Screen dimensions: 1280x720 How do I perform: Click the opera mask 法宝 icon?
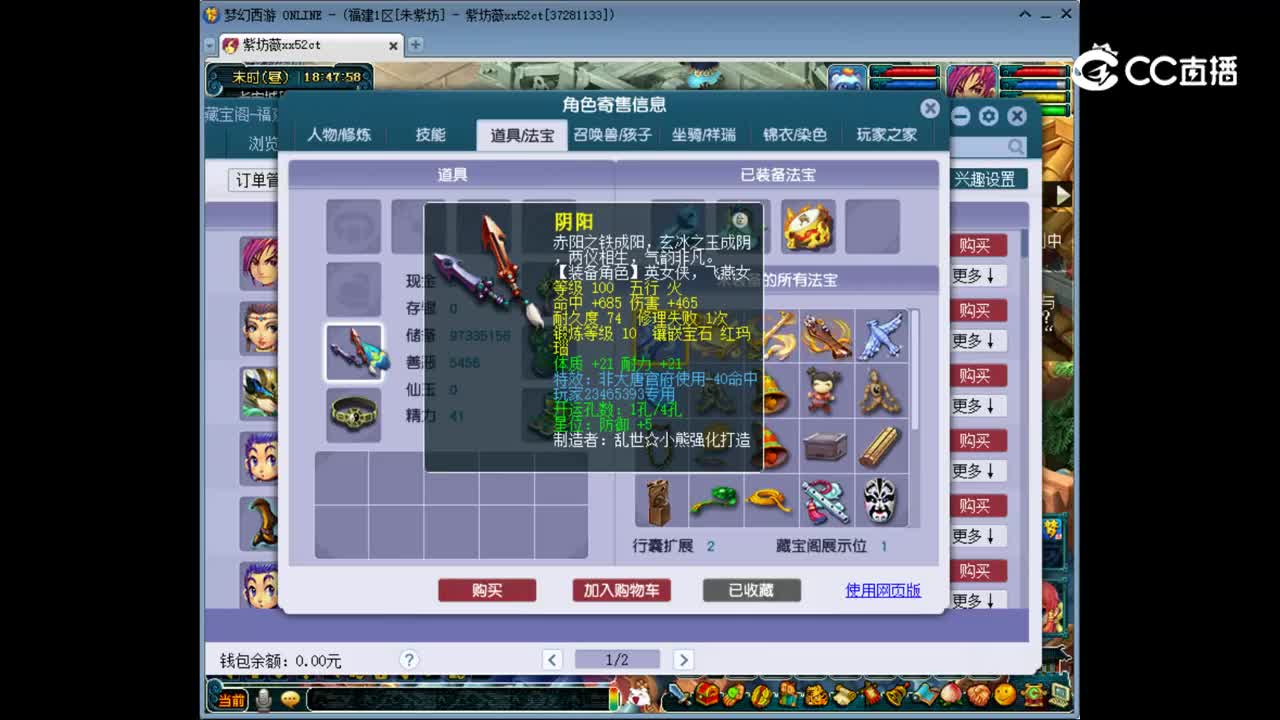(881, 501)
